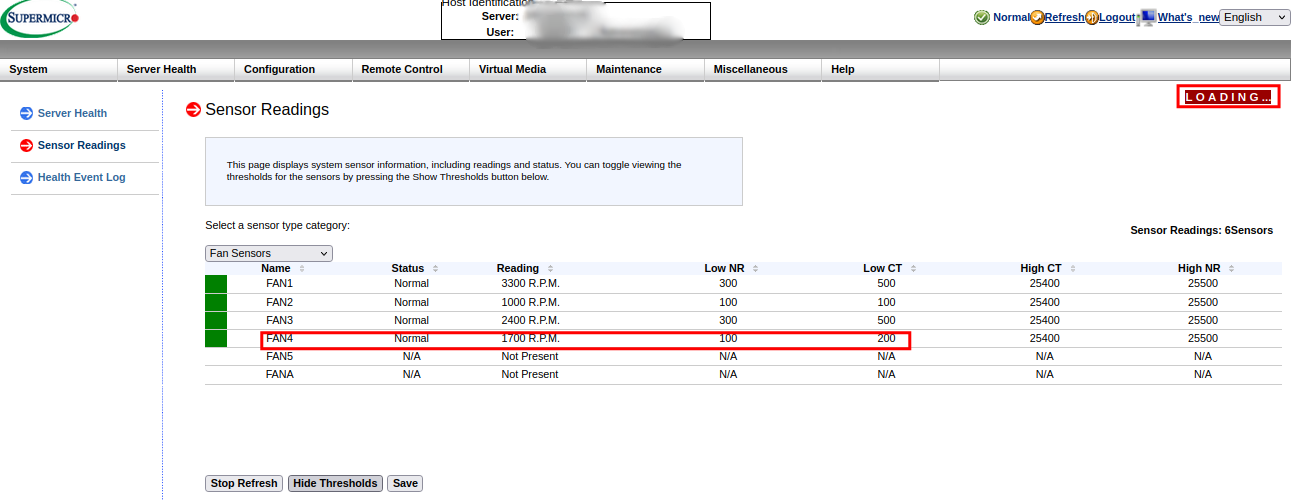Sort by the Status column arrows

coord(435,269)
